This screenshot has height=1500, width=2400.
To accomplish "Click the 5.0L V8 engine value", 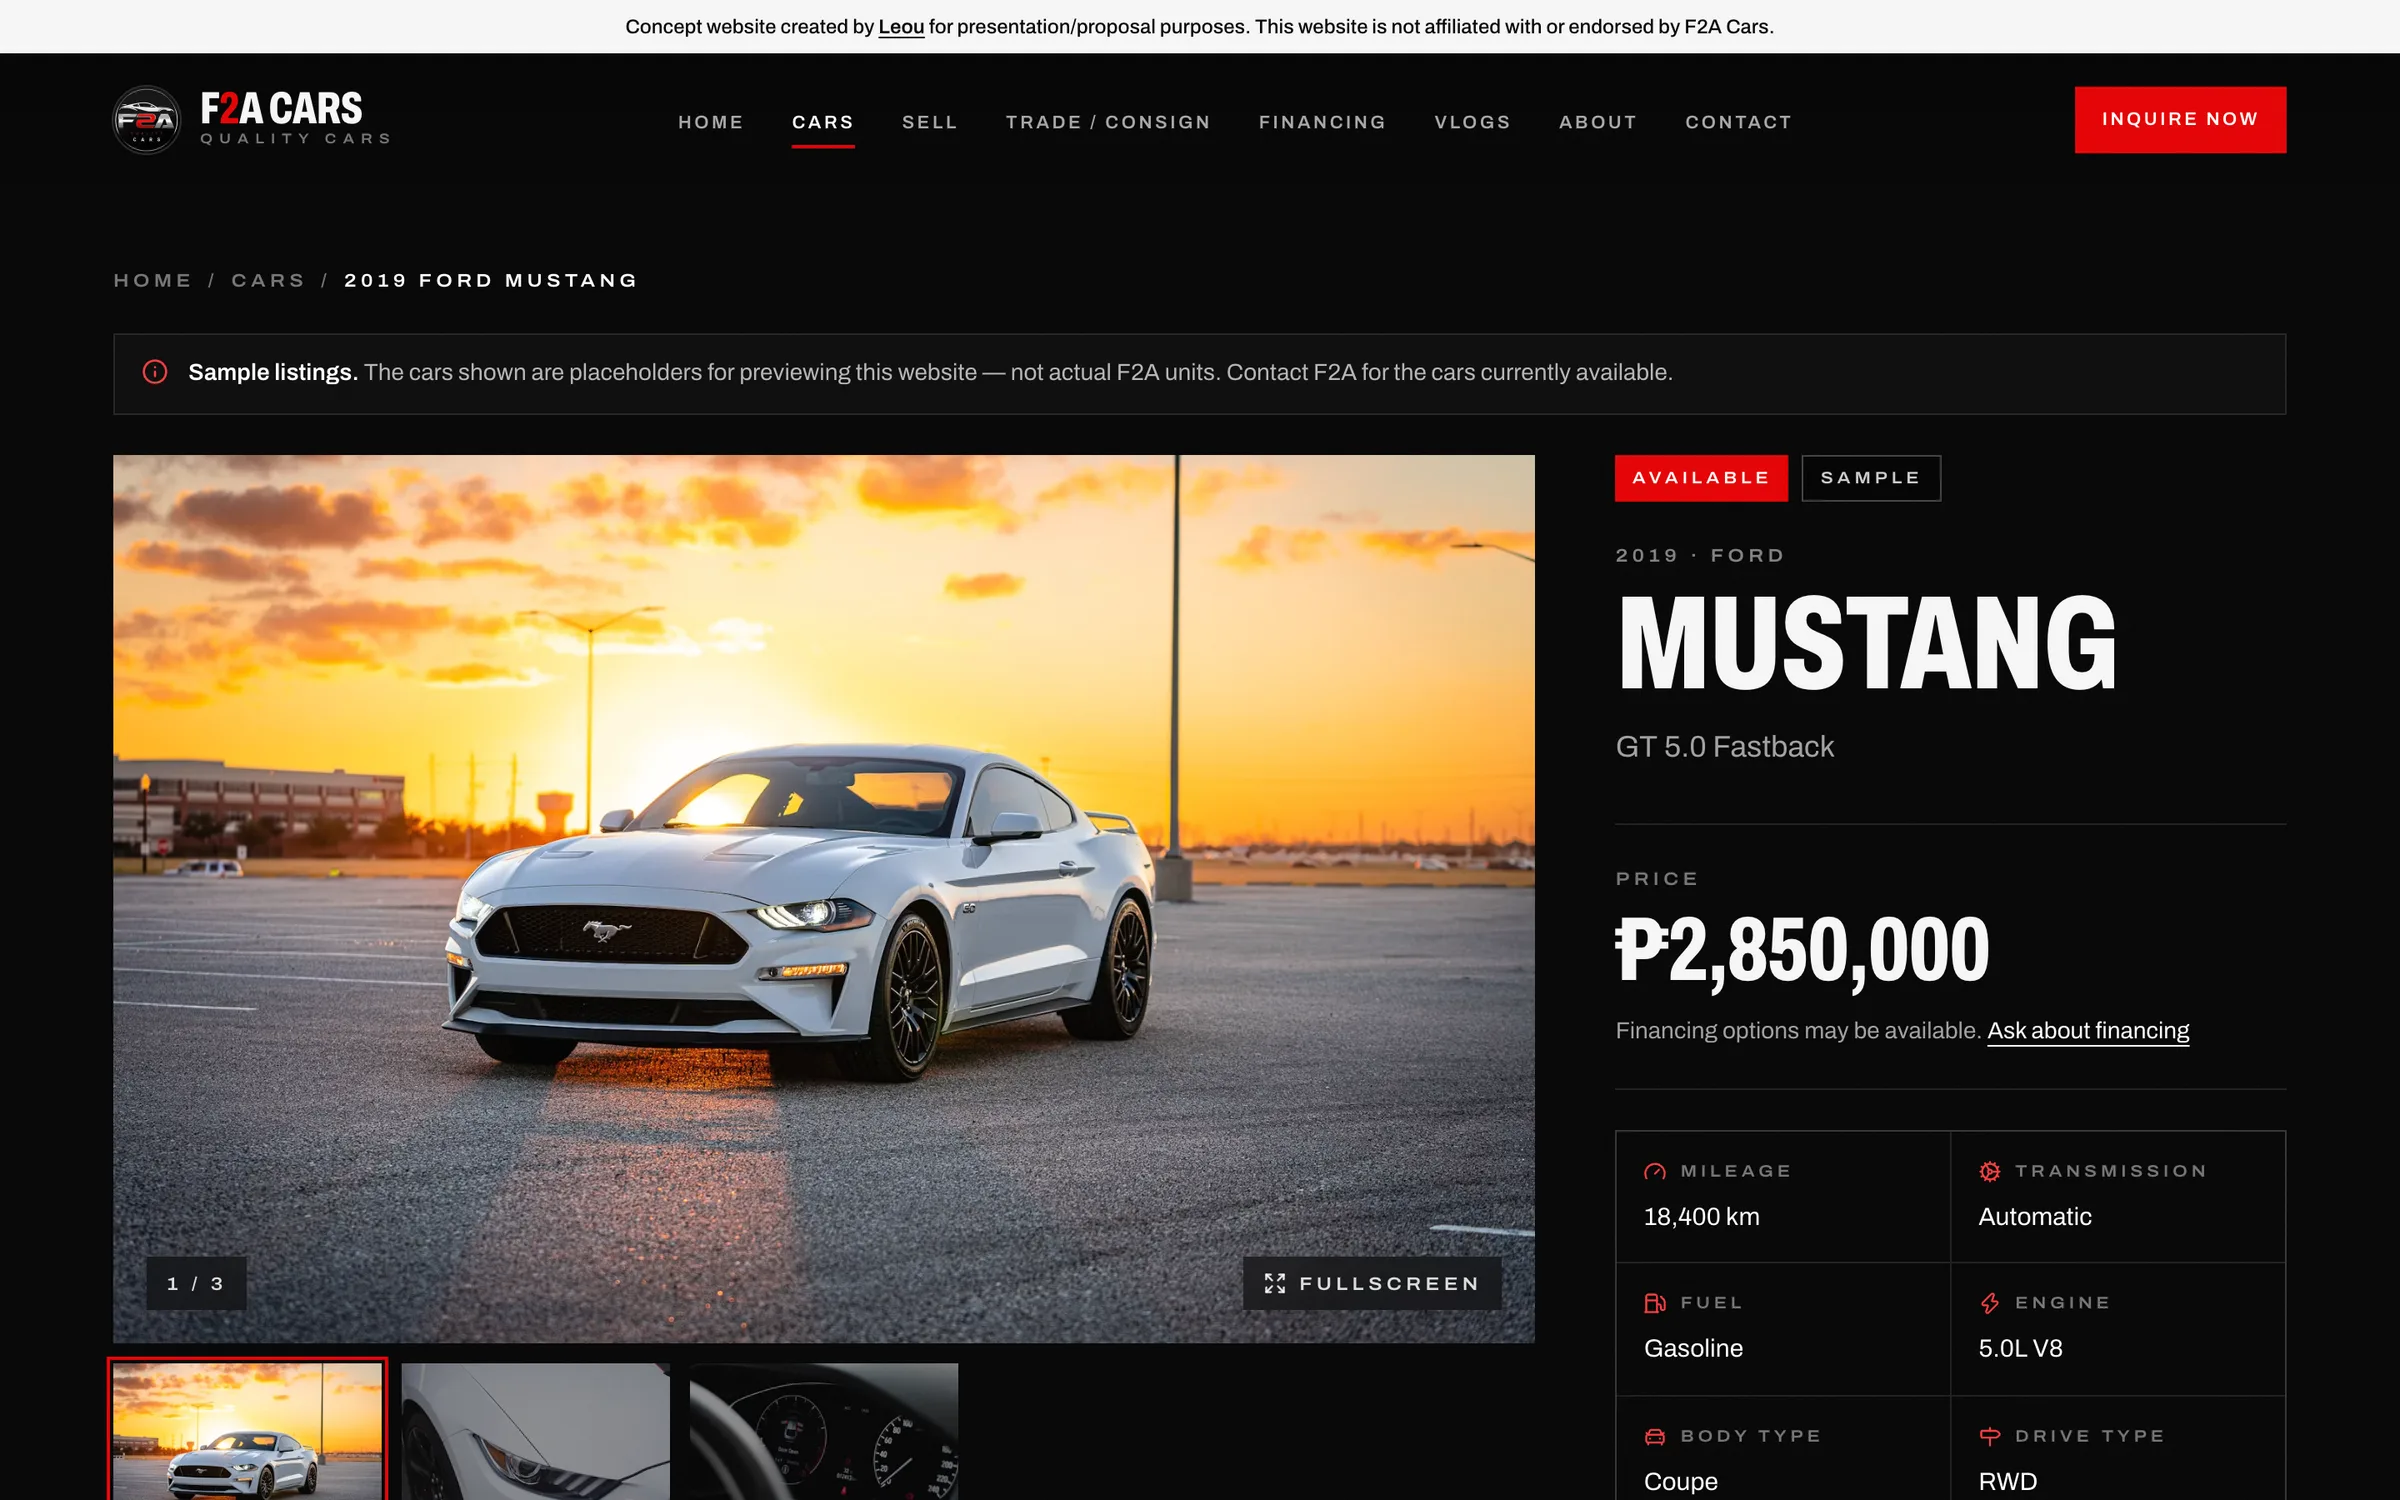I will 2020,1349.
